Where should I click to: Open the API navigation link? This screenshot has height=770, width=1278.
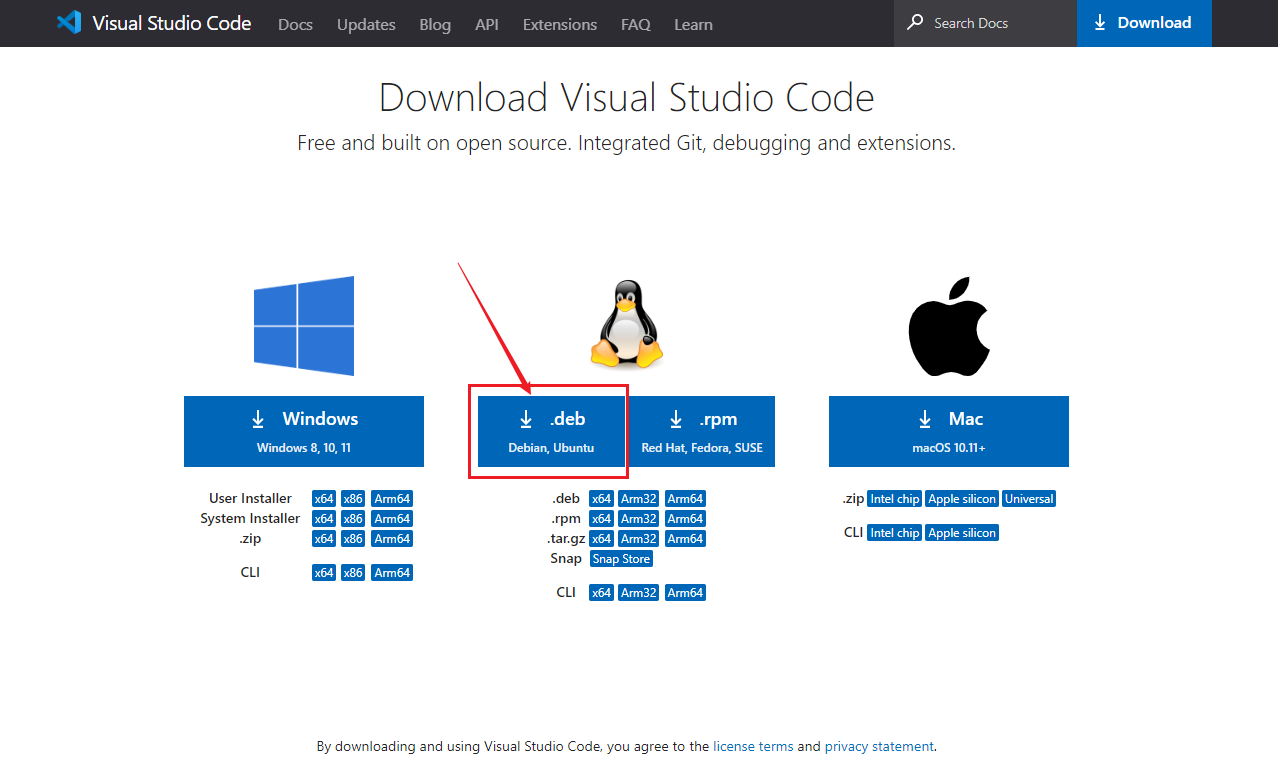(x=487, y=24)
